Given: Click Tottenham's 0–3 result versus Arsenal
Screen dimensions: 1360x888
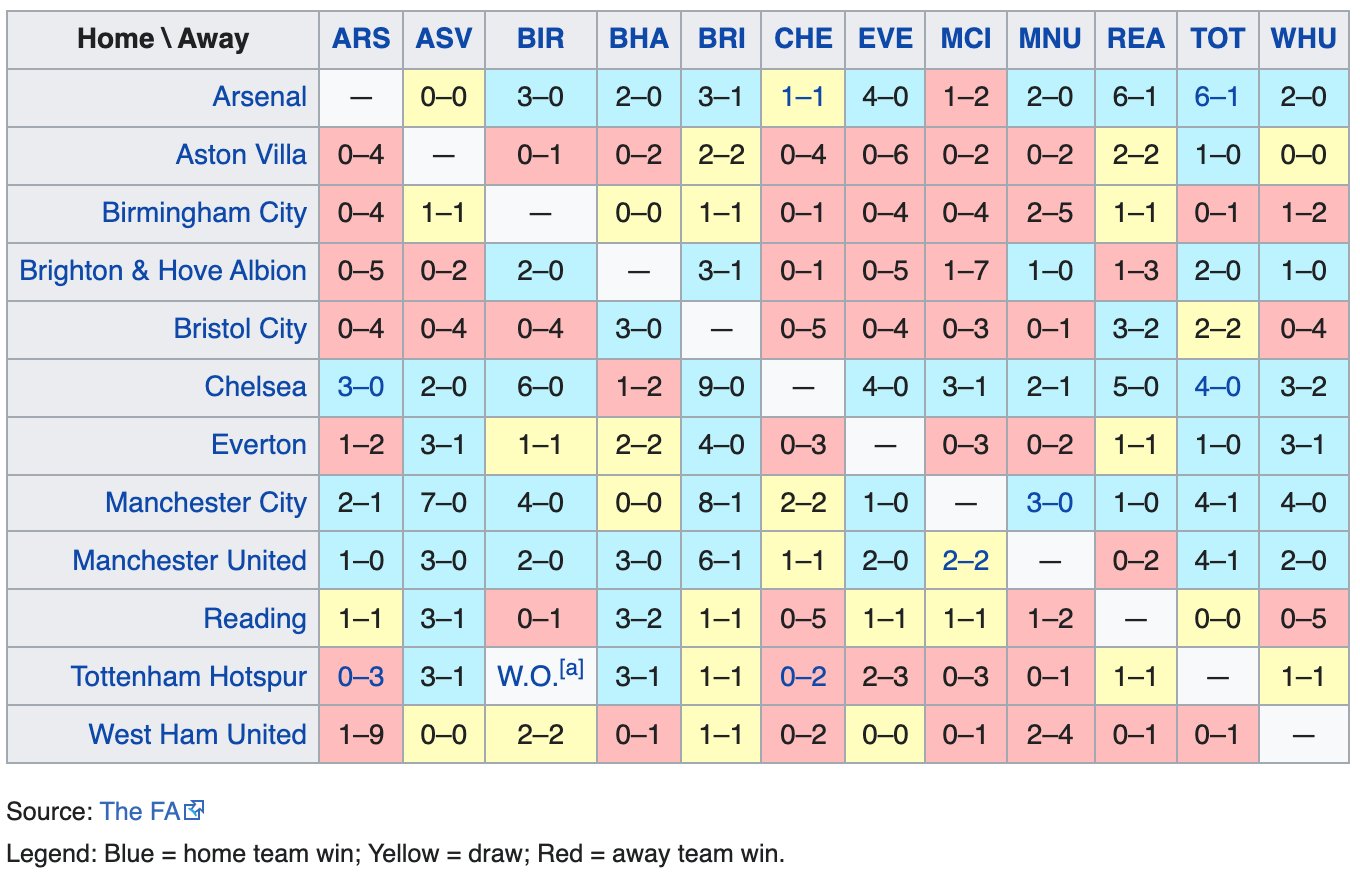Looking at the screenshot, I should 361,677.
